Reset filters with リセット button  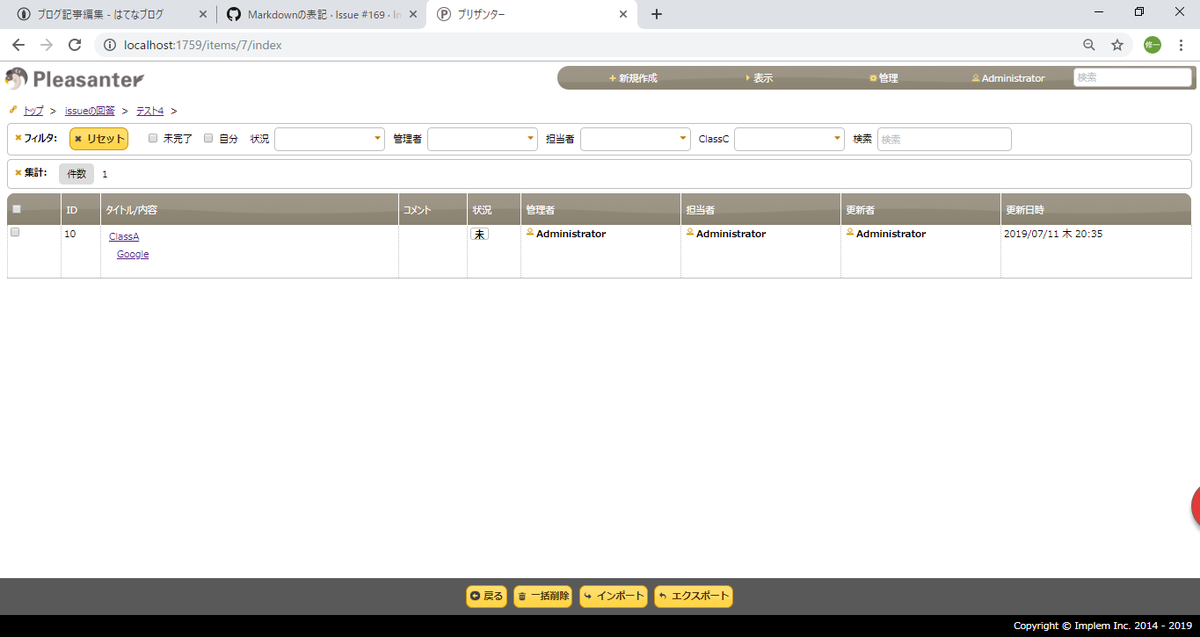coord(99,139)
